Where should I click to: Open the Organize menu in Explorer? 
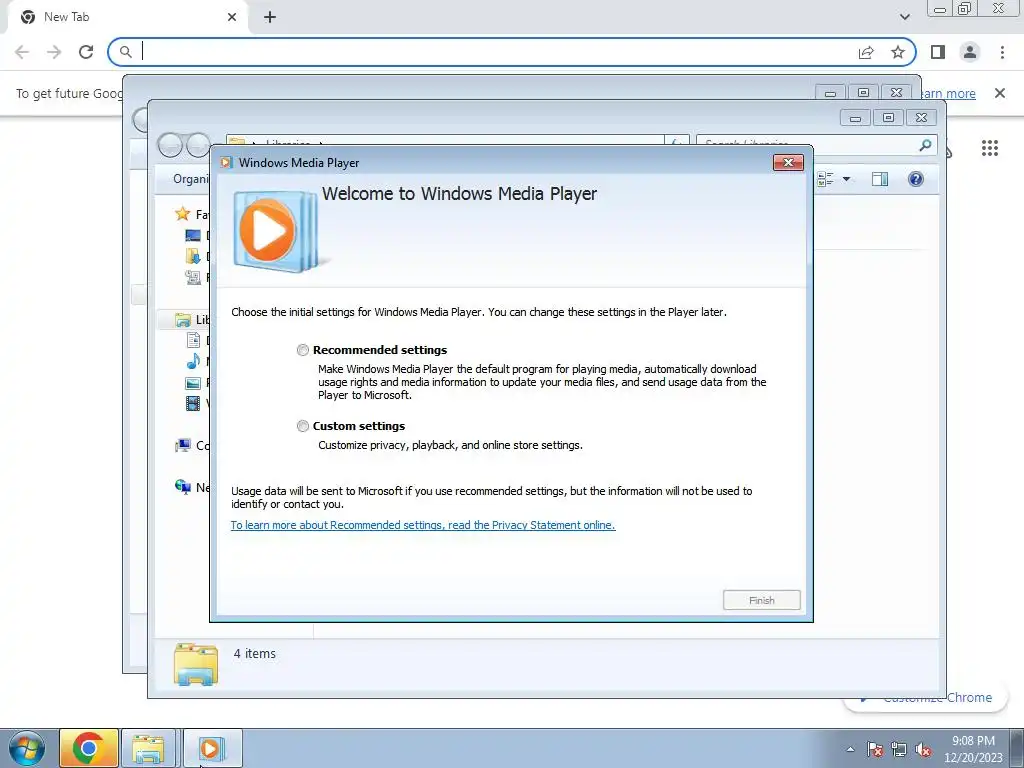[x=191, y=179]
